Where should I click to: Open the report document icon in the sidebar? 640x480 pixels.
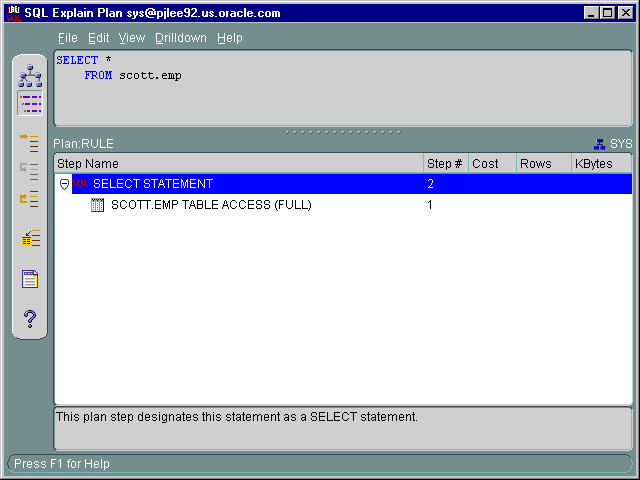tap(30, 279)
